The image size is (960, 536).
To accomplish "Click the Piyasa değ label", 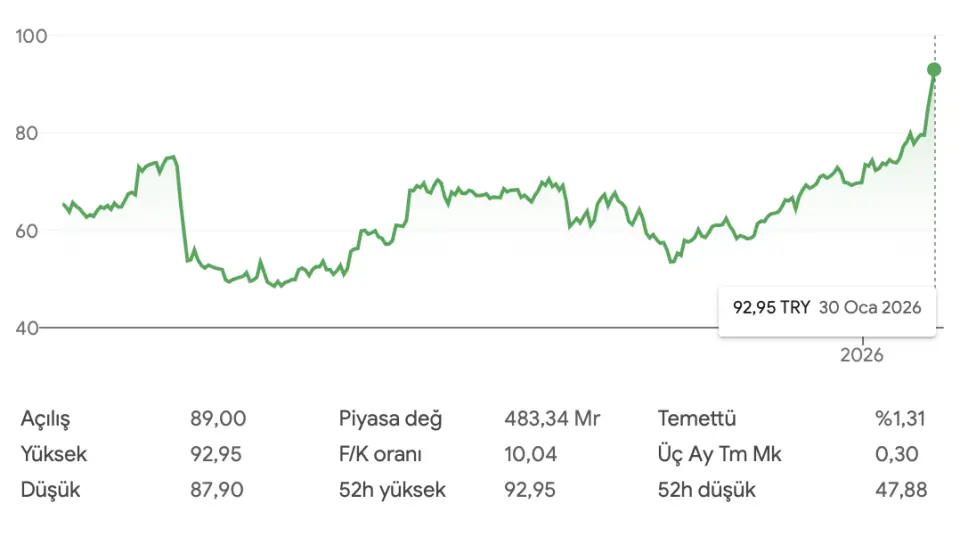I will (x=390, y=418).
